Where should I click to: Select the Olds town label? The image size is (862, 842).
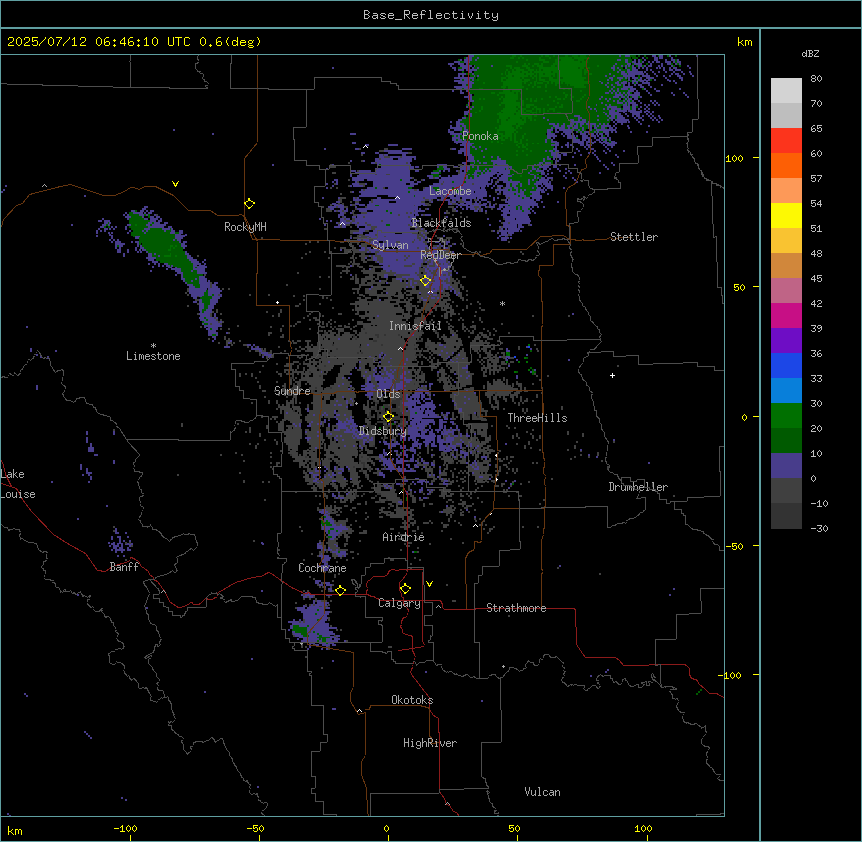388,394
